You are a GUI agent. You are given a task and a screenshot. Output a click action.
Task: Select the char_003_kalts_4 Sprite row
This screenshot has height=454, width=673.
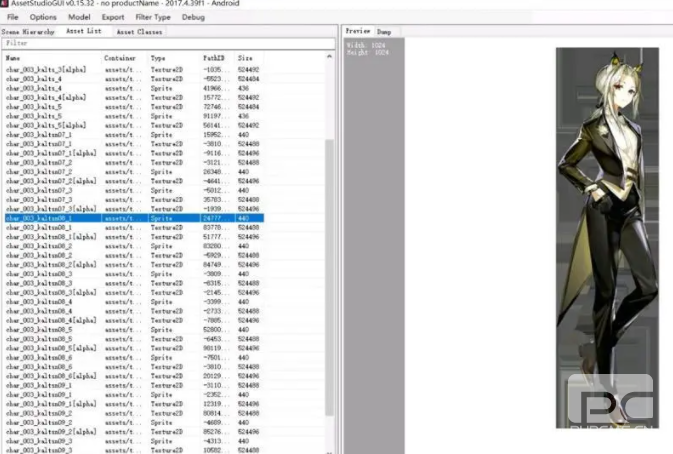pos(134,88)
